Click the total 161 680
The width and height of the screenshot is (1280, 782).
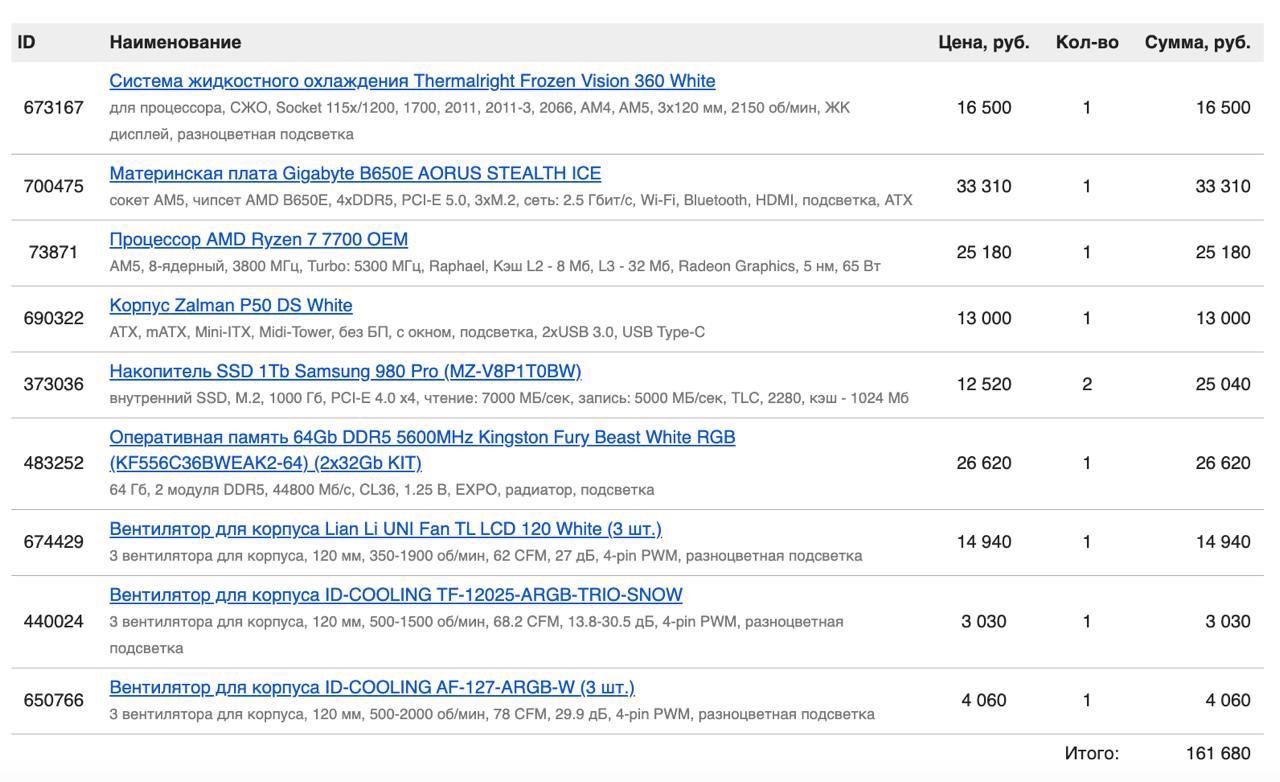pyautogui.click(x=1218, y=753)
